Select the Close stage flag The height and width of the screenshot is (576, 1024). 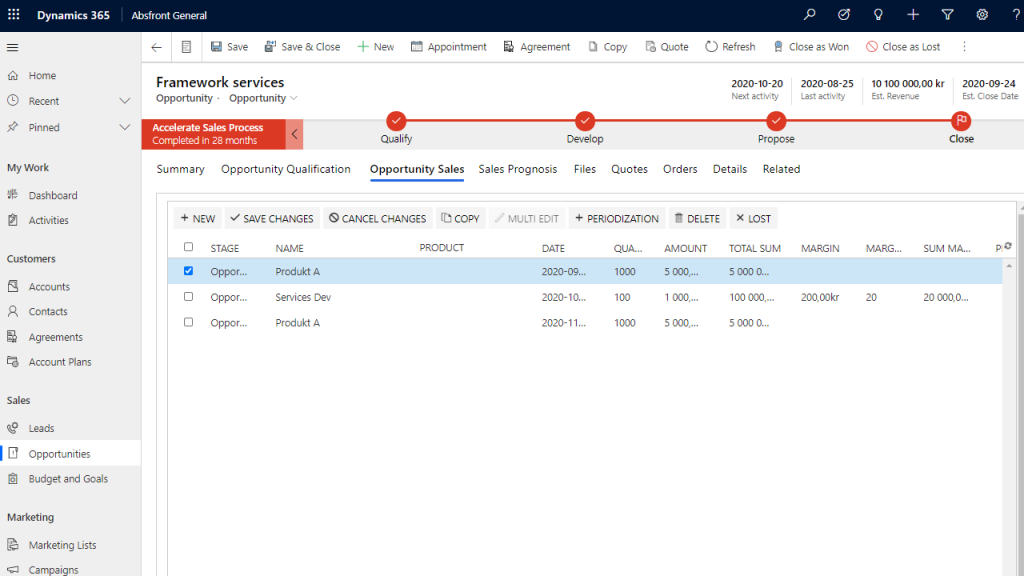961,121
